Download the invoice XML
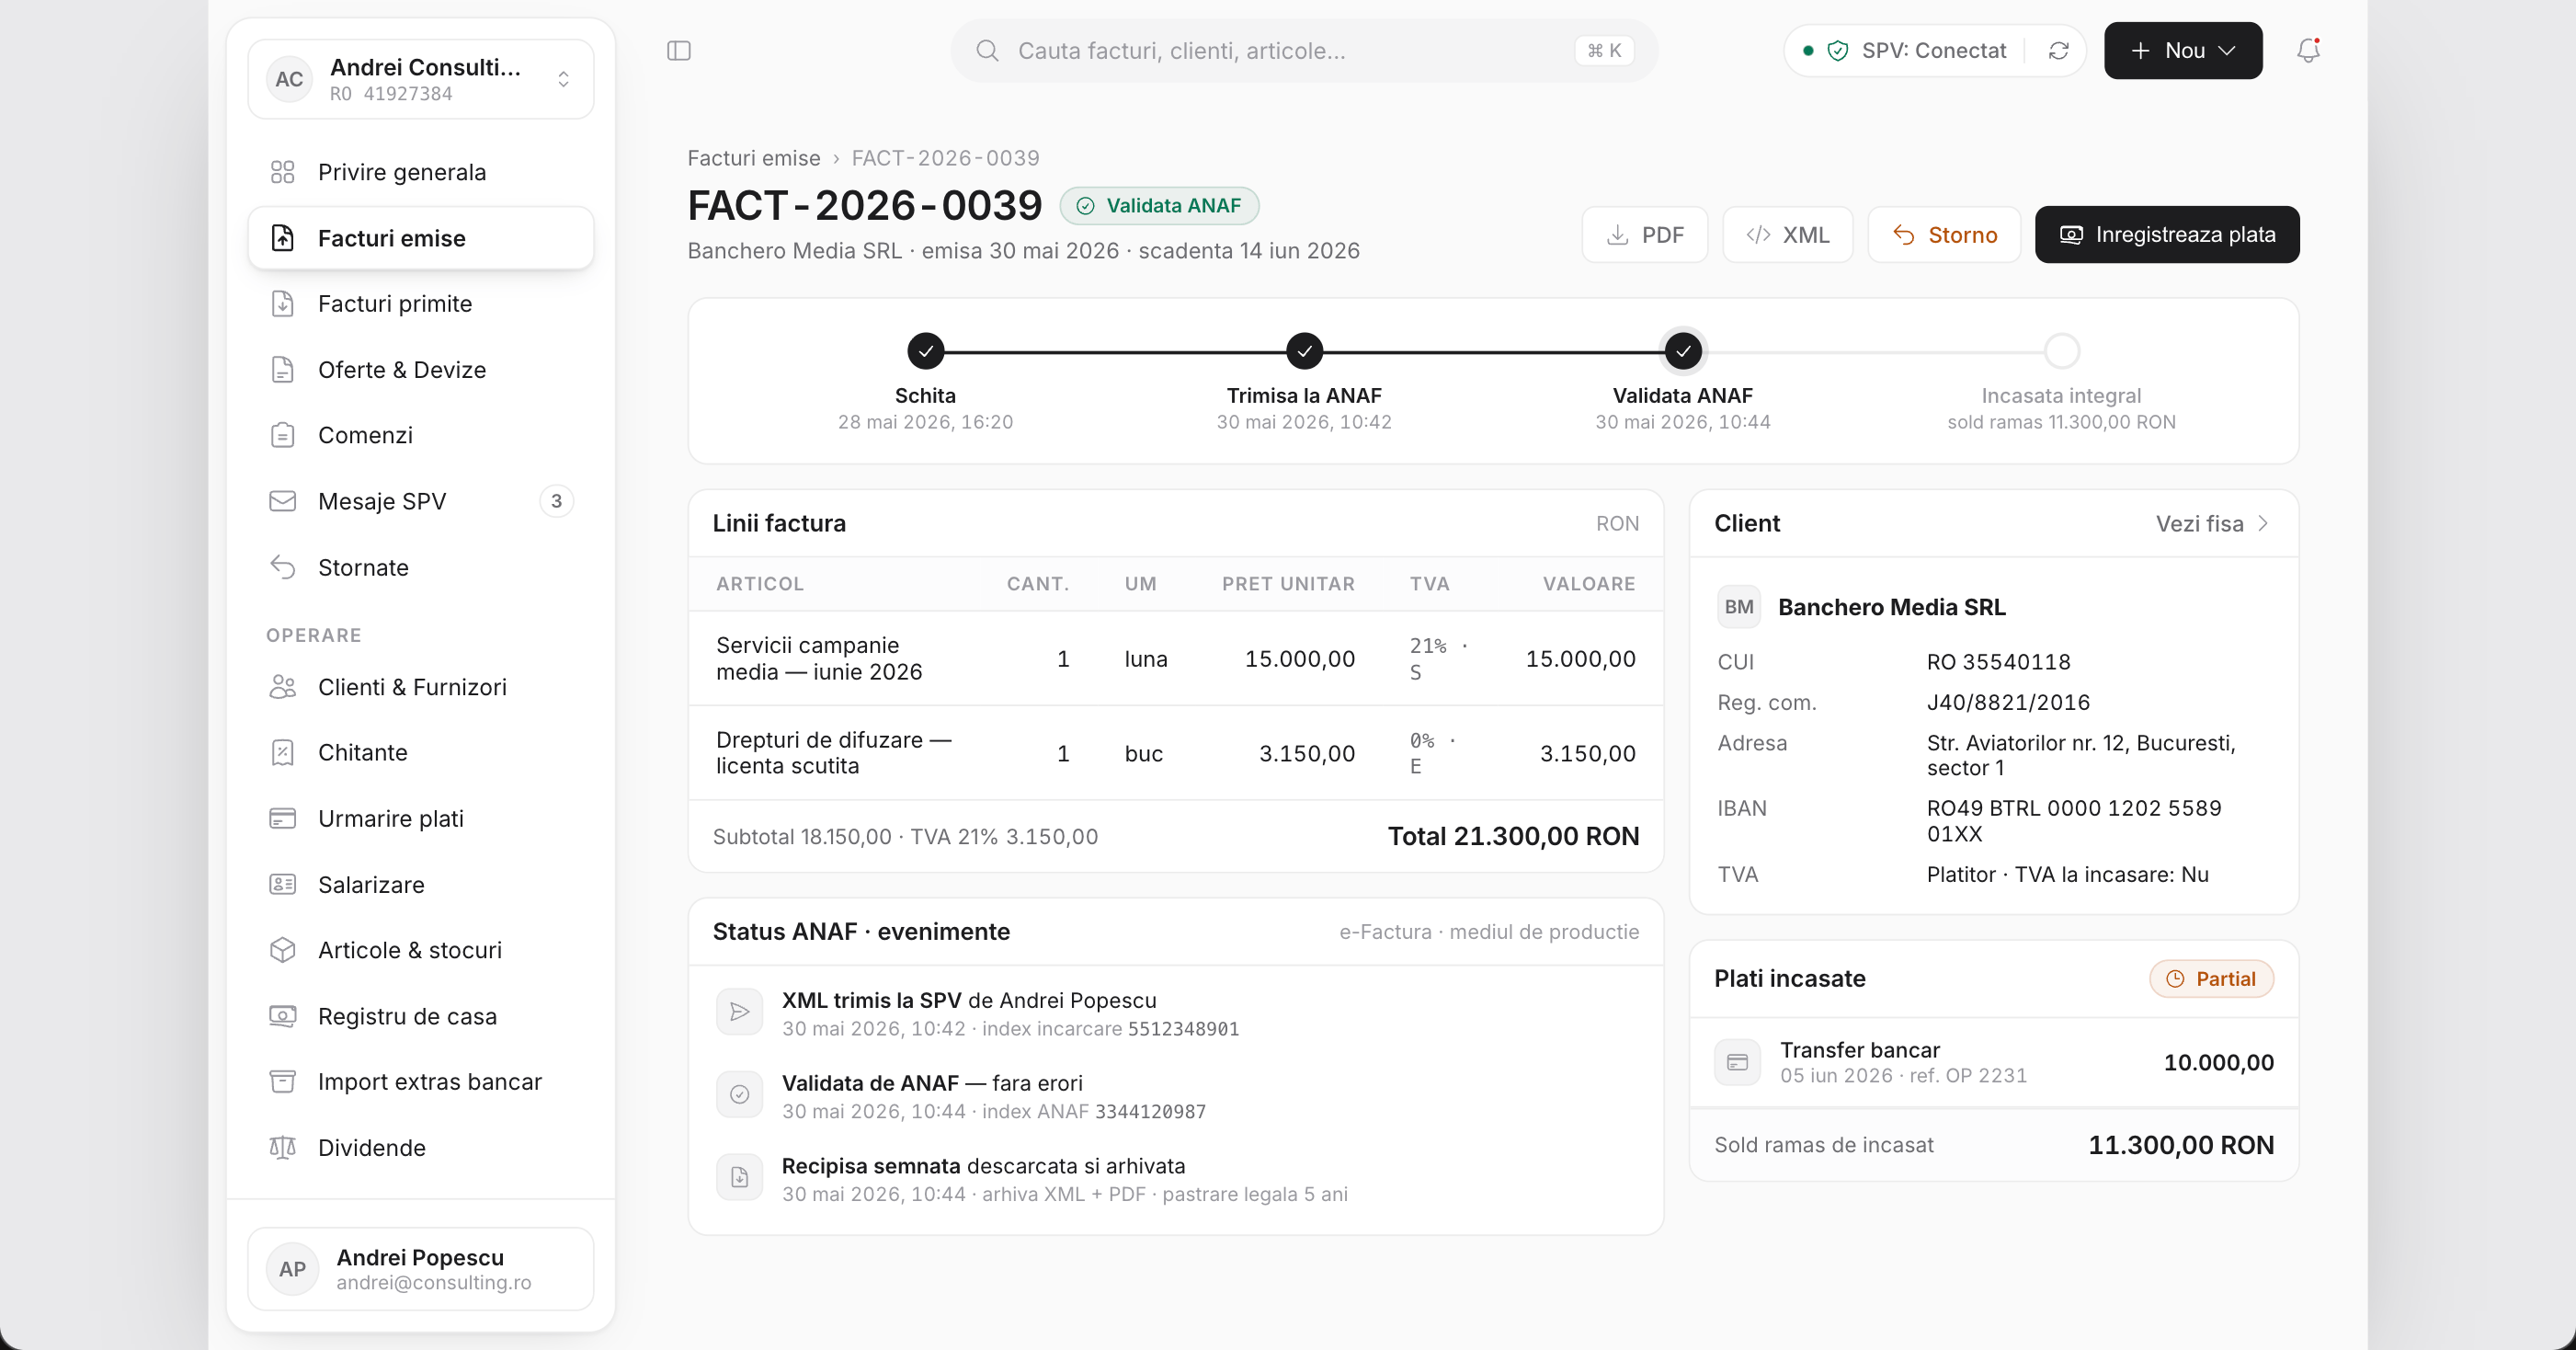The height and width of the screenshot is (1350, 2576). click(x=1787, y=235)
